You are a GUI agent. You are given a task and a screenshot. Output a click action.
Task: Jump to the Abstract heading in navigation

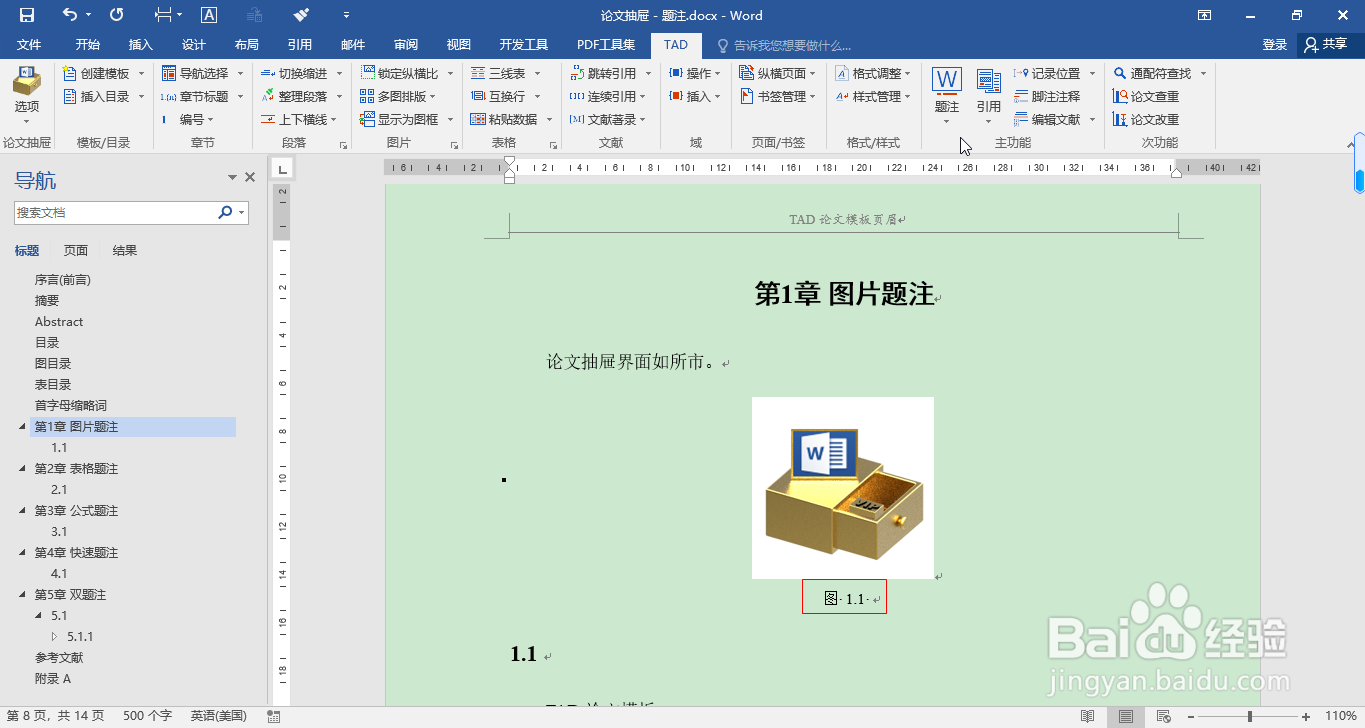pos(59,322)
